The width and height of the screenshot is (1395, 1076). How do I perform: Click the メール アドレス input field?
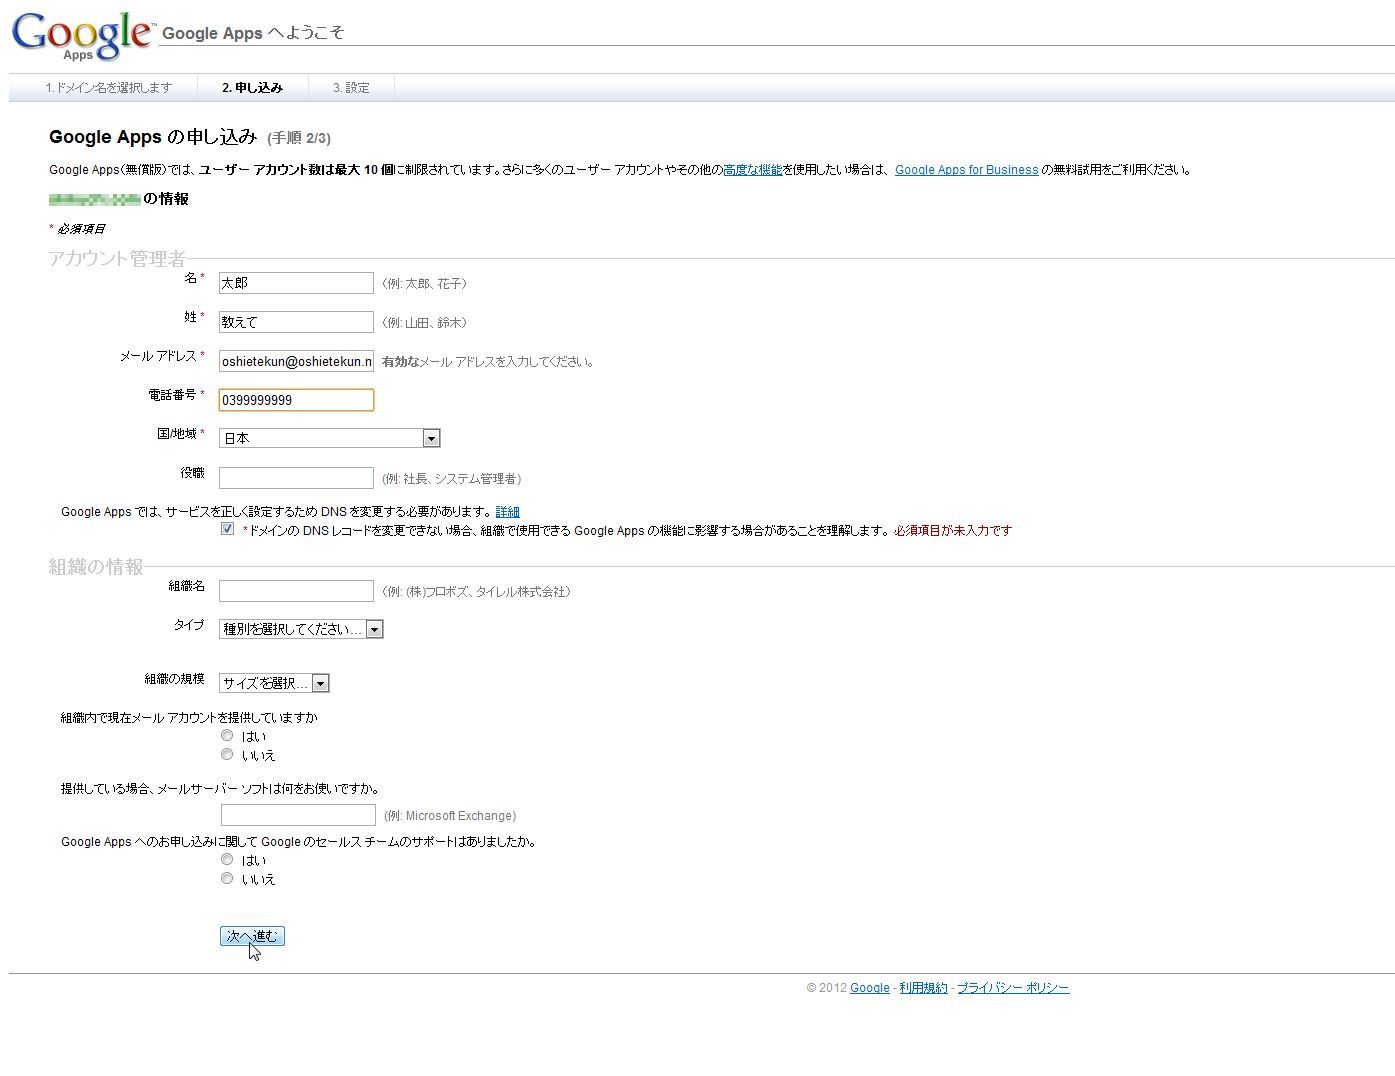click(x=296, y=361)
